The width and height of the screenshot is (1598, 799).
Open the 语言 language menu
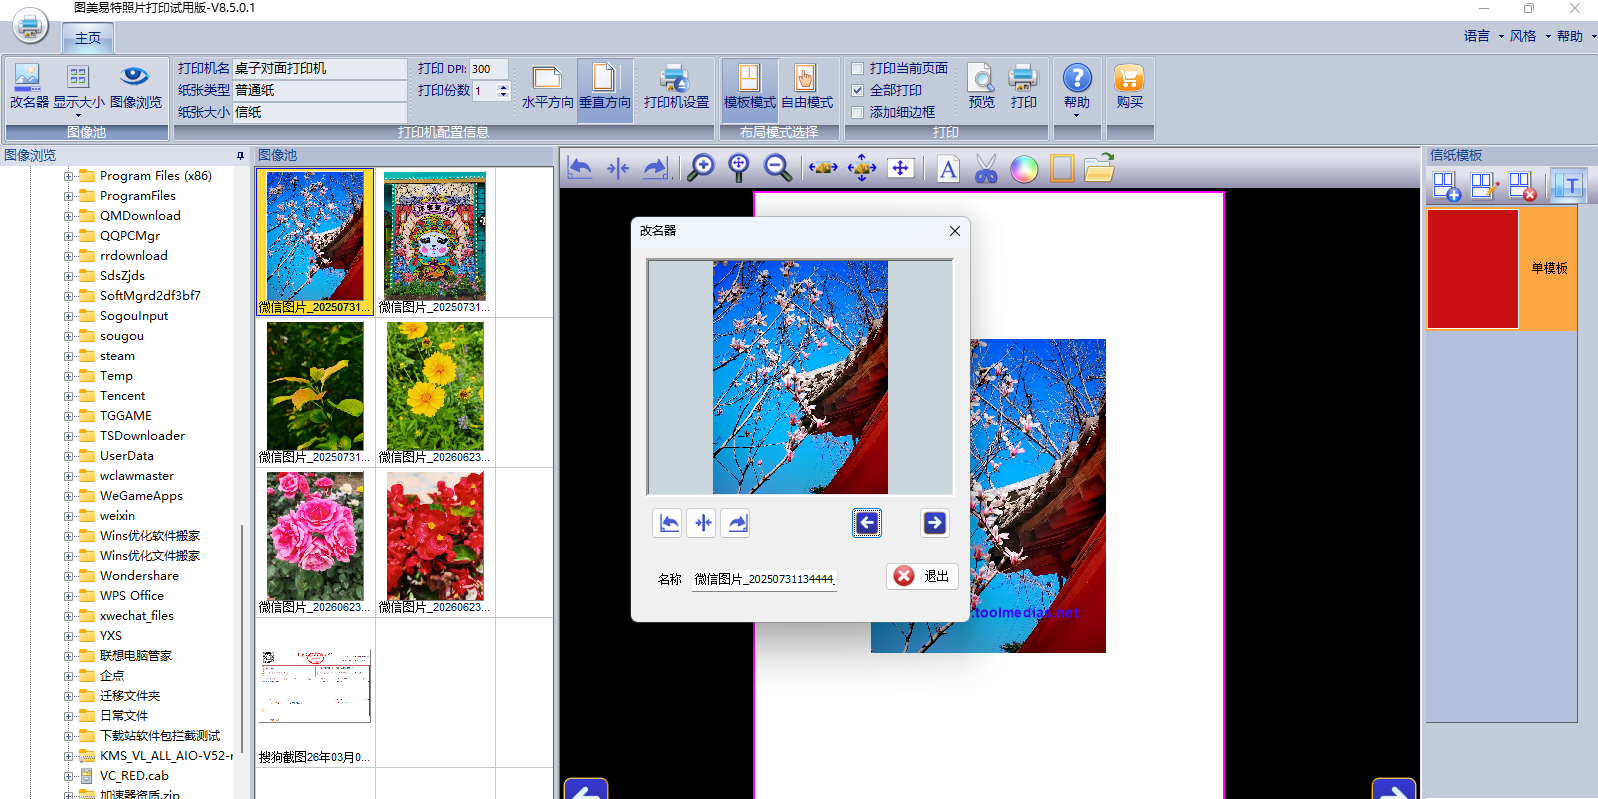[x=1483, y=36]
